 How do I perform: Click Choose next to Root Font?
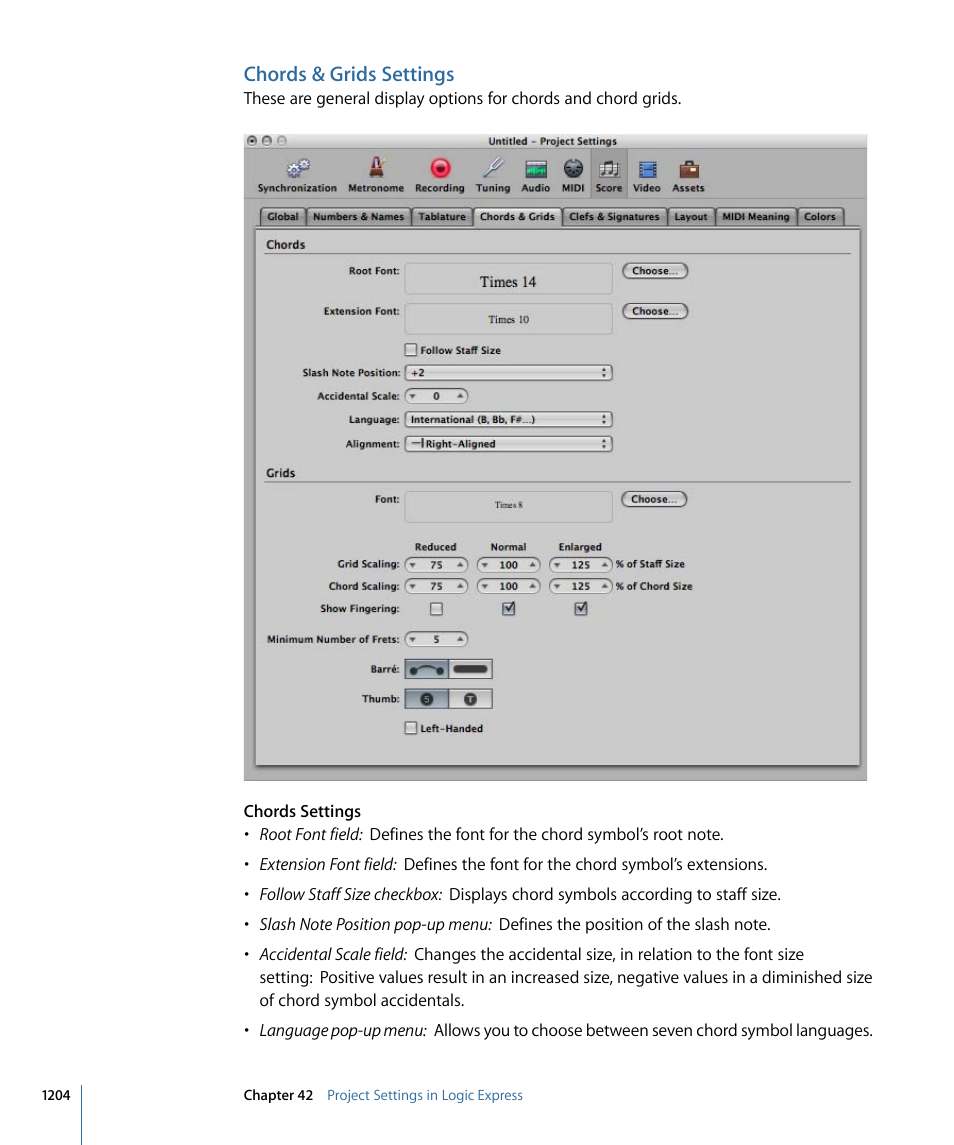click(x=654, y=270)
